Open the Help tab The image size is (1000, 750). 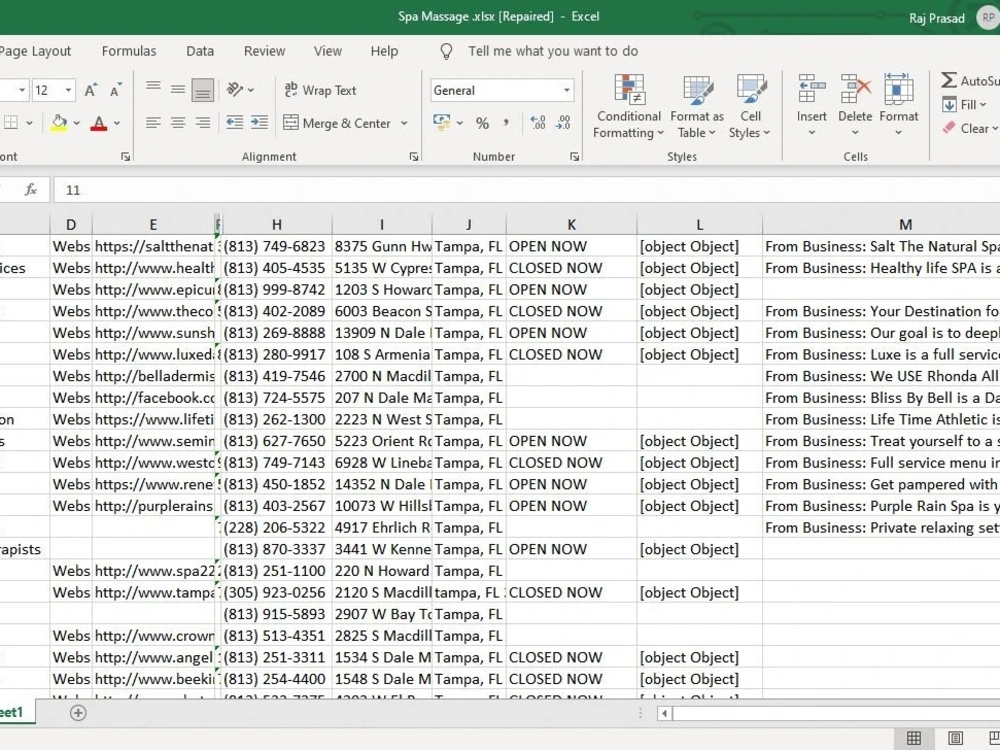(x=384, y=51)
